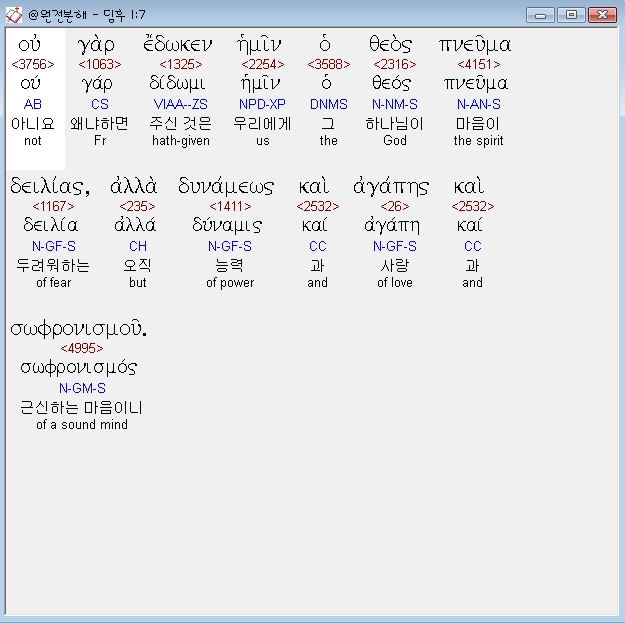The height and width of the screenshot is (623, 625).
Task: Click the Greek word ἡμῖν in the first line
Action: pos(259,44)
